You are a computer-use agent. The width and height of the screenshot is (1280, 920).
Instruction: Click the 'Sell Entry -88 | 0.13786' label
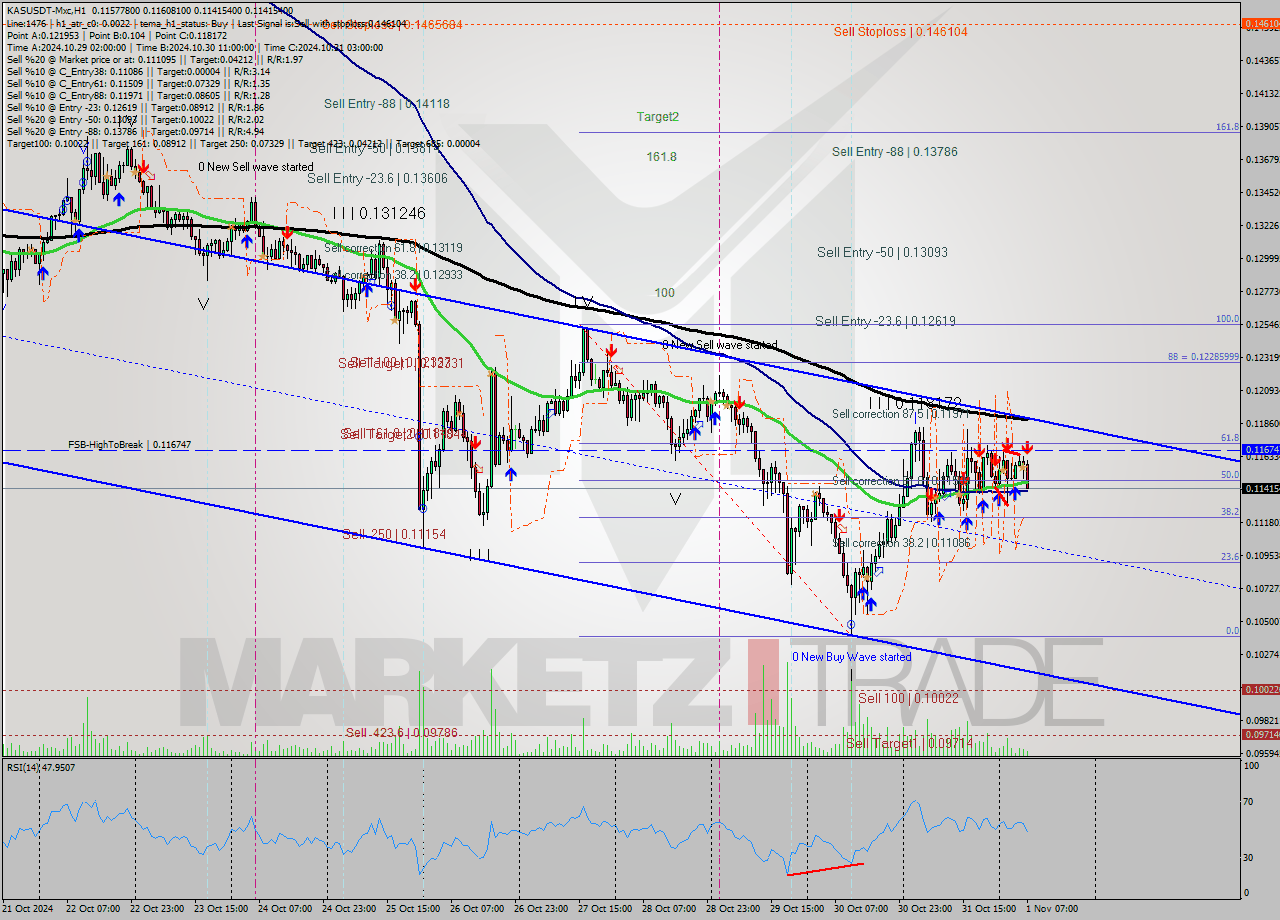[894, 152]
